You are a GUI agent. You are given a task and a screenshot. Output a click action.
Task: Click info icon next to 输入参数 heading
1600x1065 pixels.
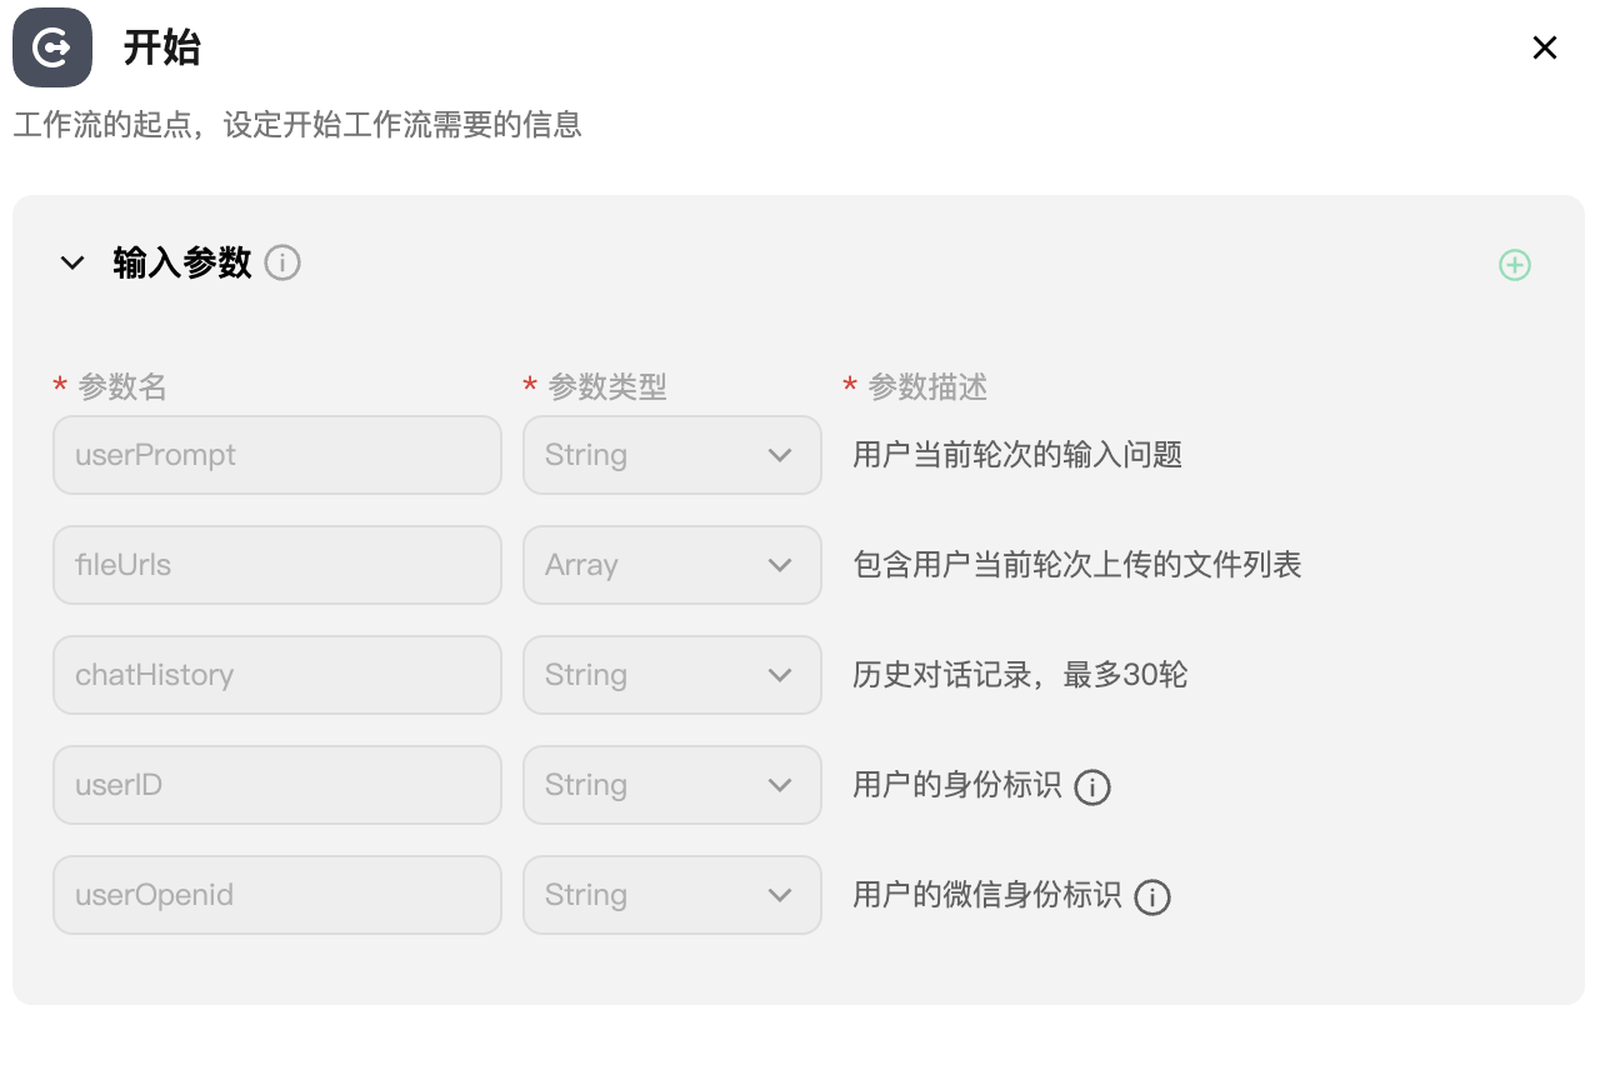(x=282, y=263)
